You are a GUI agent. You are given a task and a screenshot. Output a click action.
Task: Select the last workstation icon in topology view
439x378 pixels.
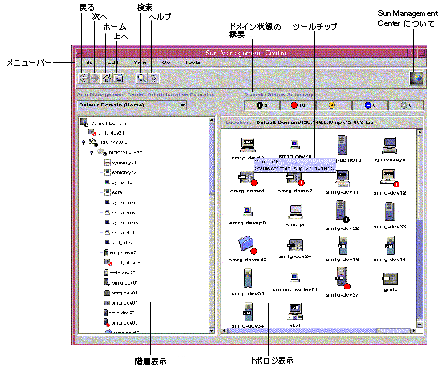tap(295, 312)
